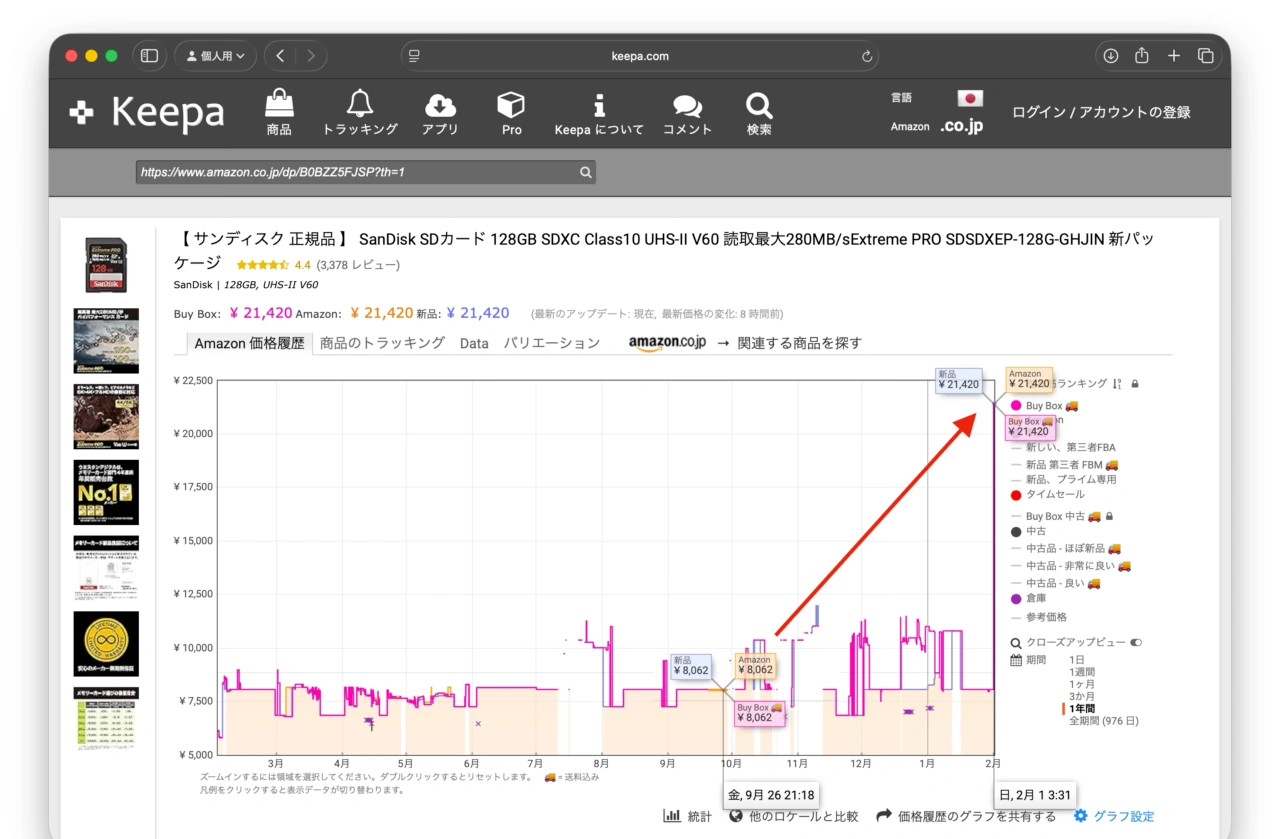This screenshot has width=1280, height=839.
Task: Click the アプリ cloud download icon
Action: (x=440, y=104)
